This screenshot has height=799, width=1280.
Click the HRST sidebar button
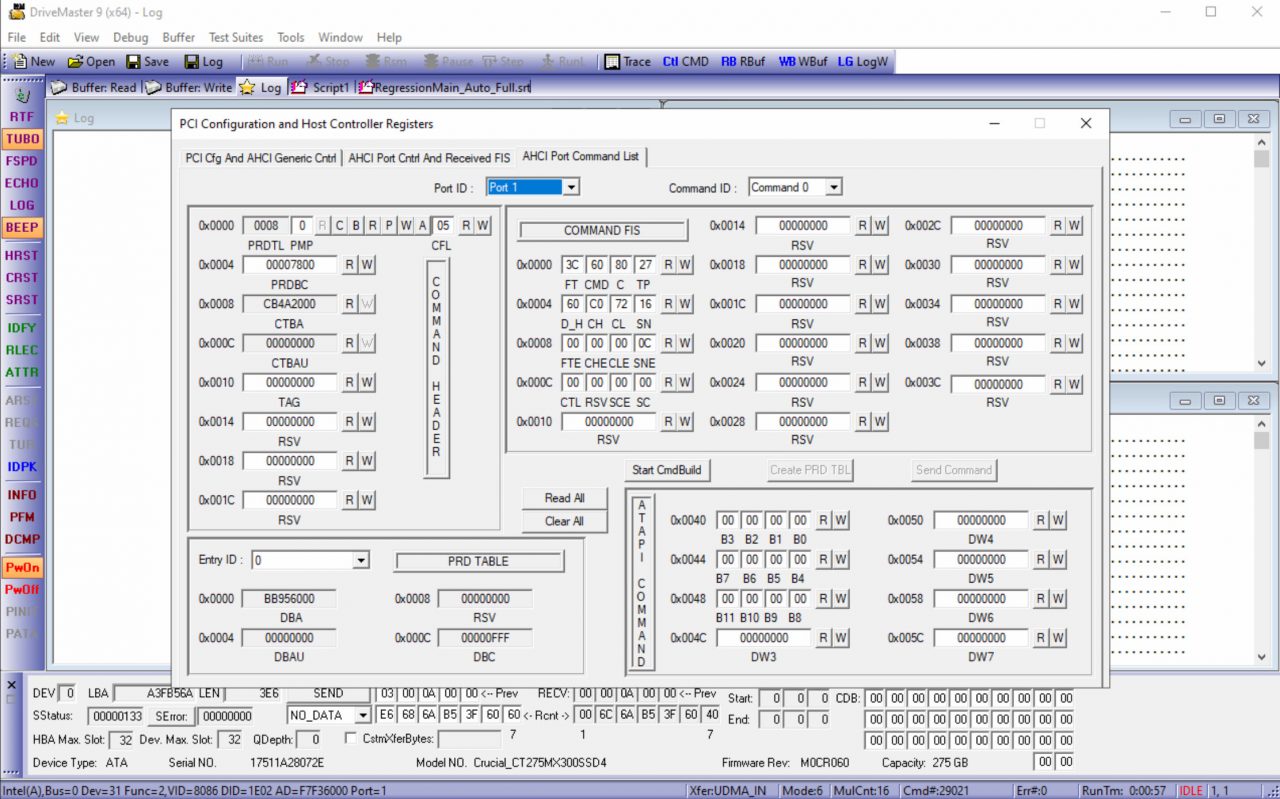point(22,256)
